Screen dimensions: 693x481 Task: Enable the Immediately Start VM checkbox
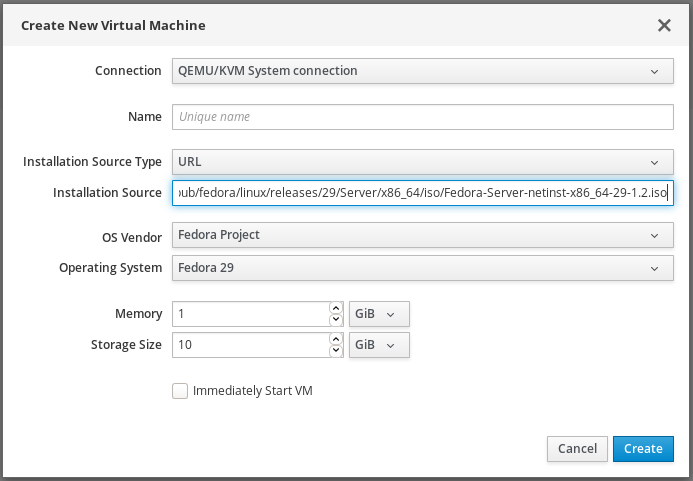click(180, 391)
